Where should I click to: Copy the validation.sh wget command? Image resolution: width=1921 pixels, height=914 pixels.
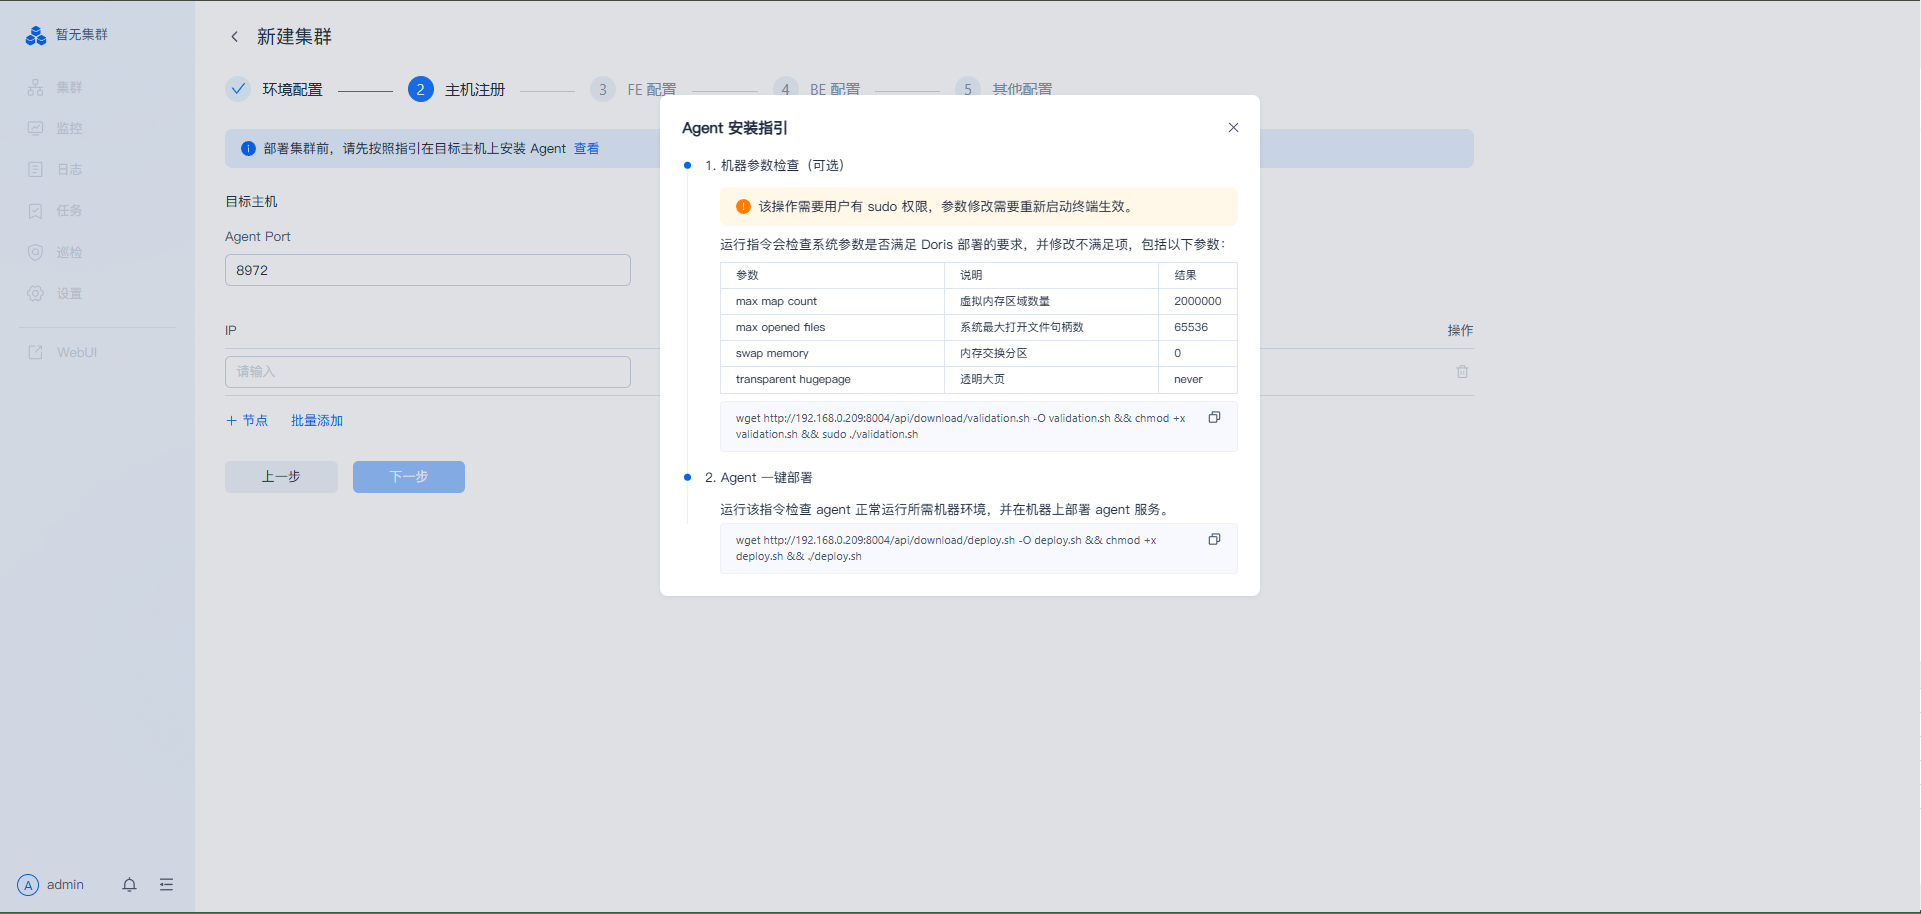pos(1214,418)
